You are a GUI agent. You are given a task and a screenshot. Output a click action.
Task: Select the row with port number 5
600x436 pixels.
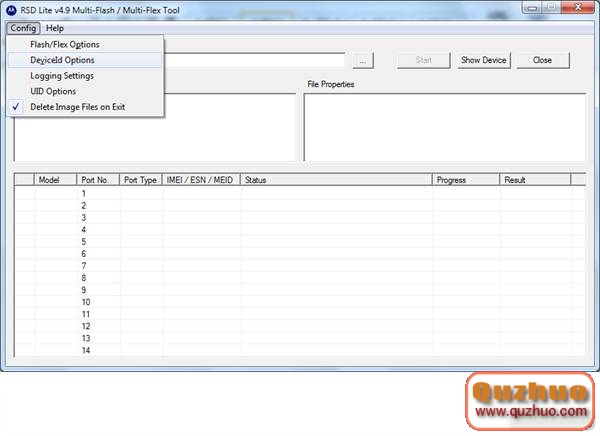[300, 242]
